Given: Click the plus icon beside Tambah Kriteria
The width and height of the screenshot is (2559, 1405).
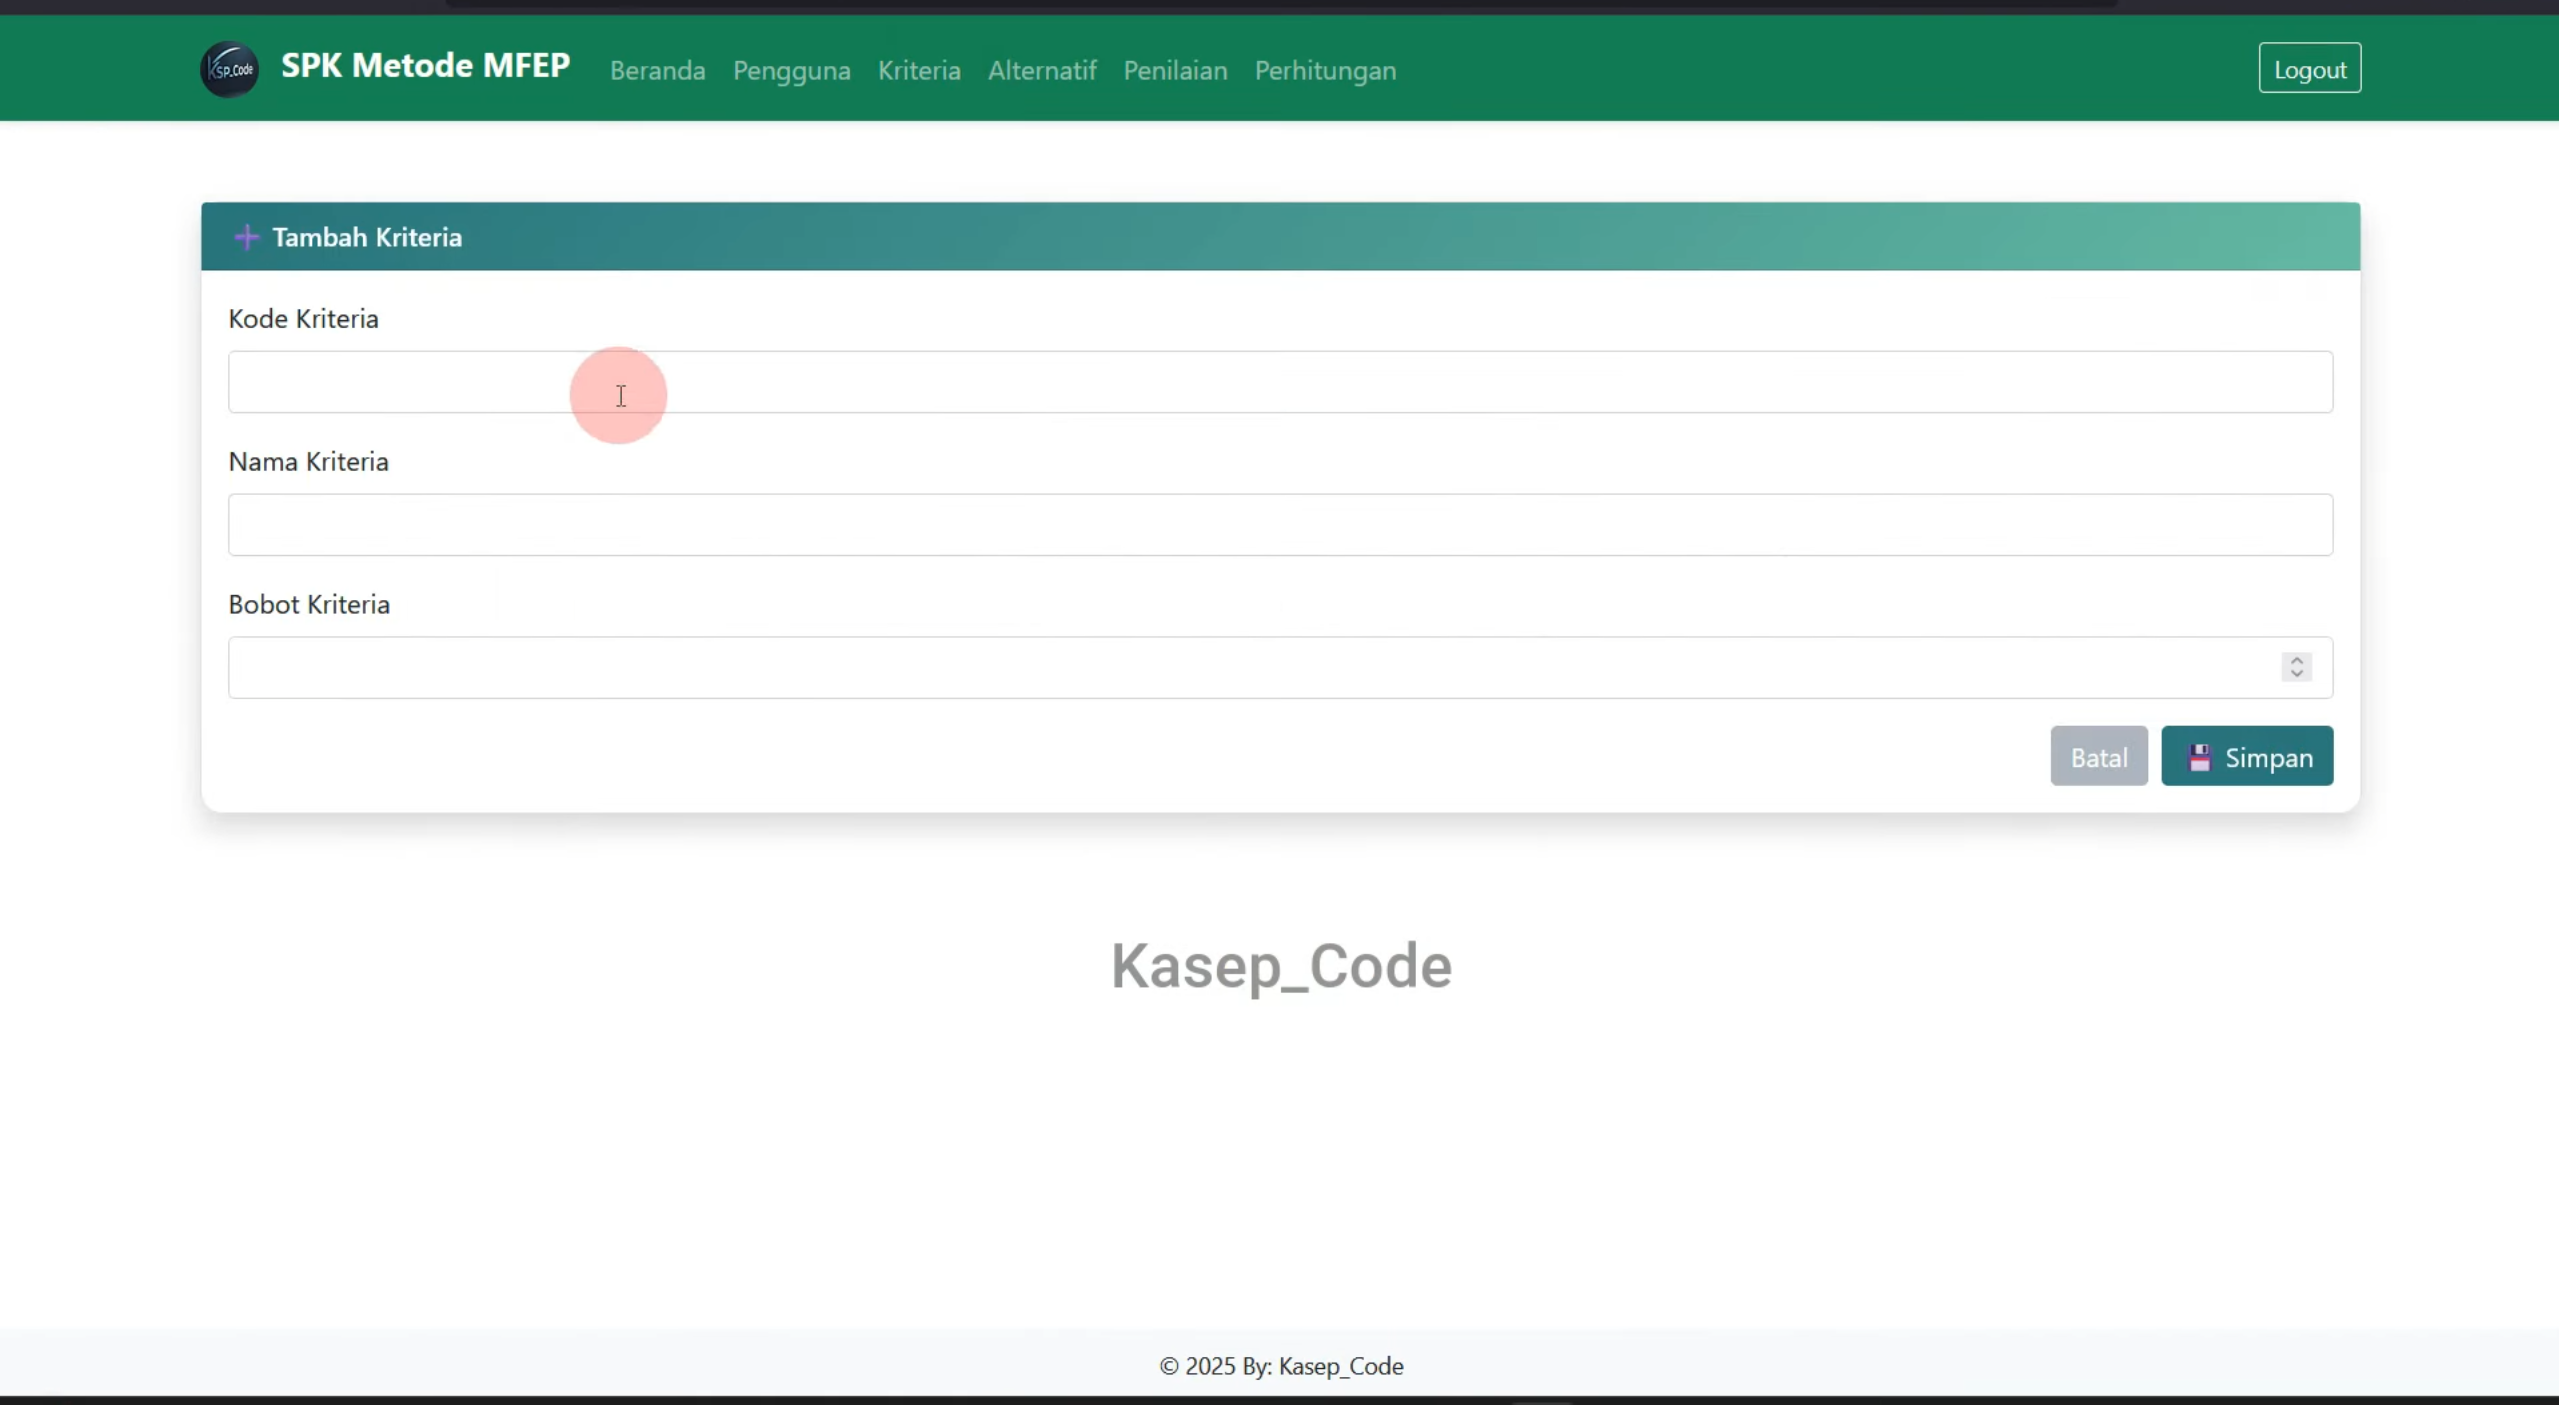Looking at the screenshot, I should (x=246, y=237).
